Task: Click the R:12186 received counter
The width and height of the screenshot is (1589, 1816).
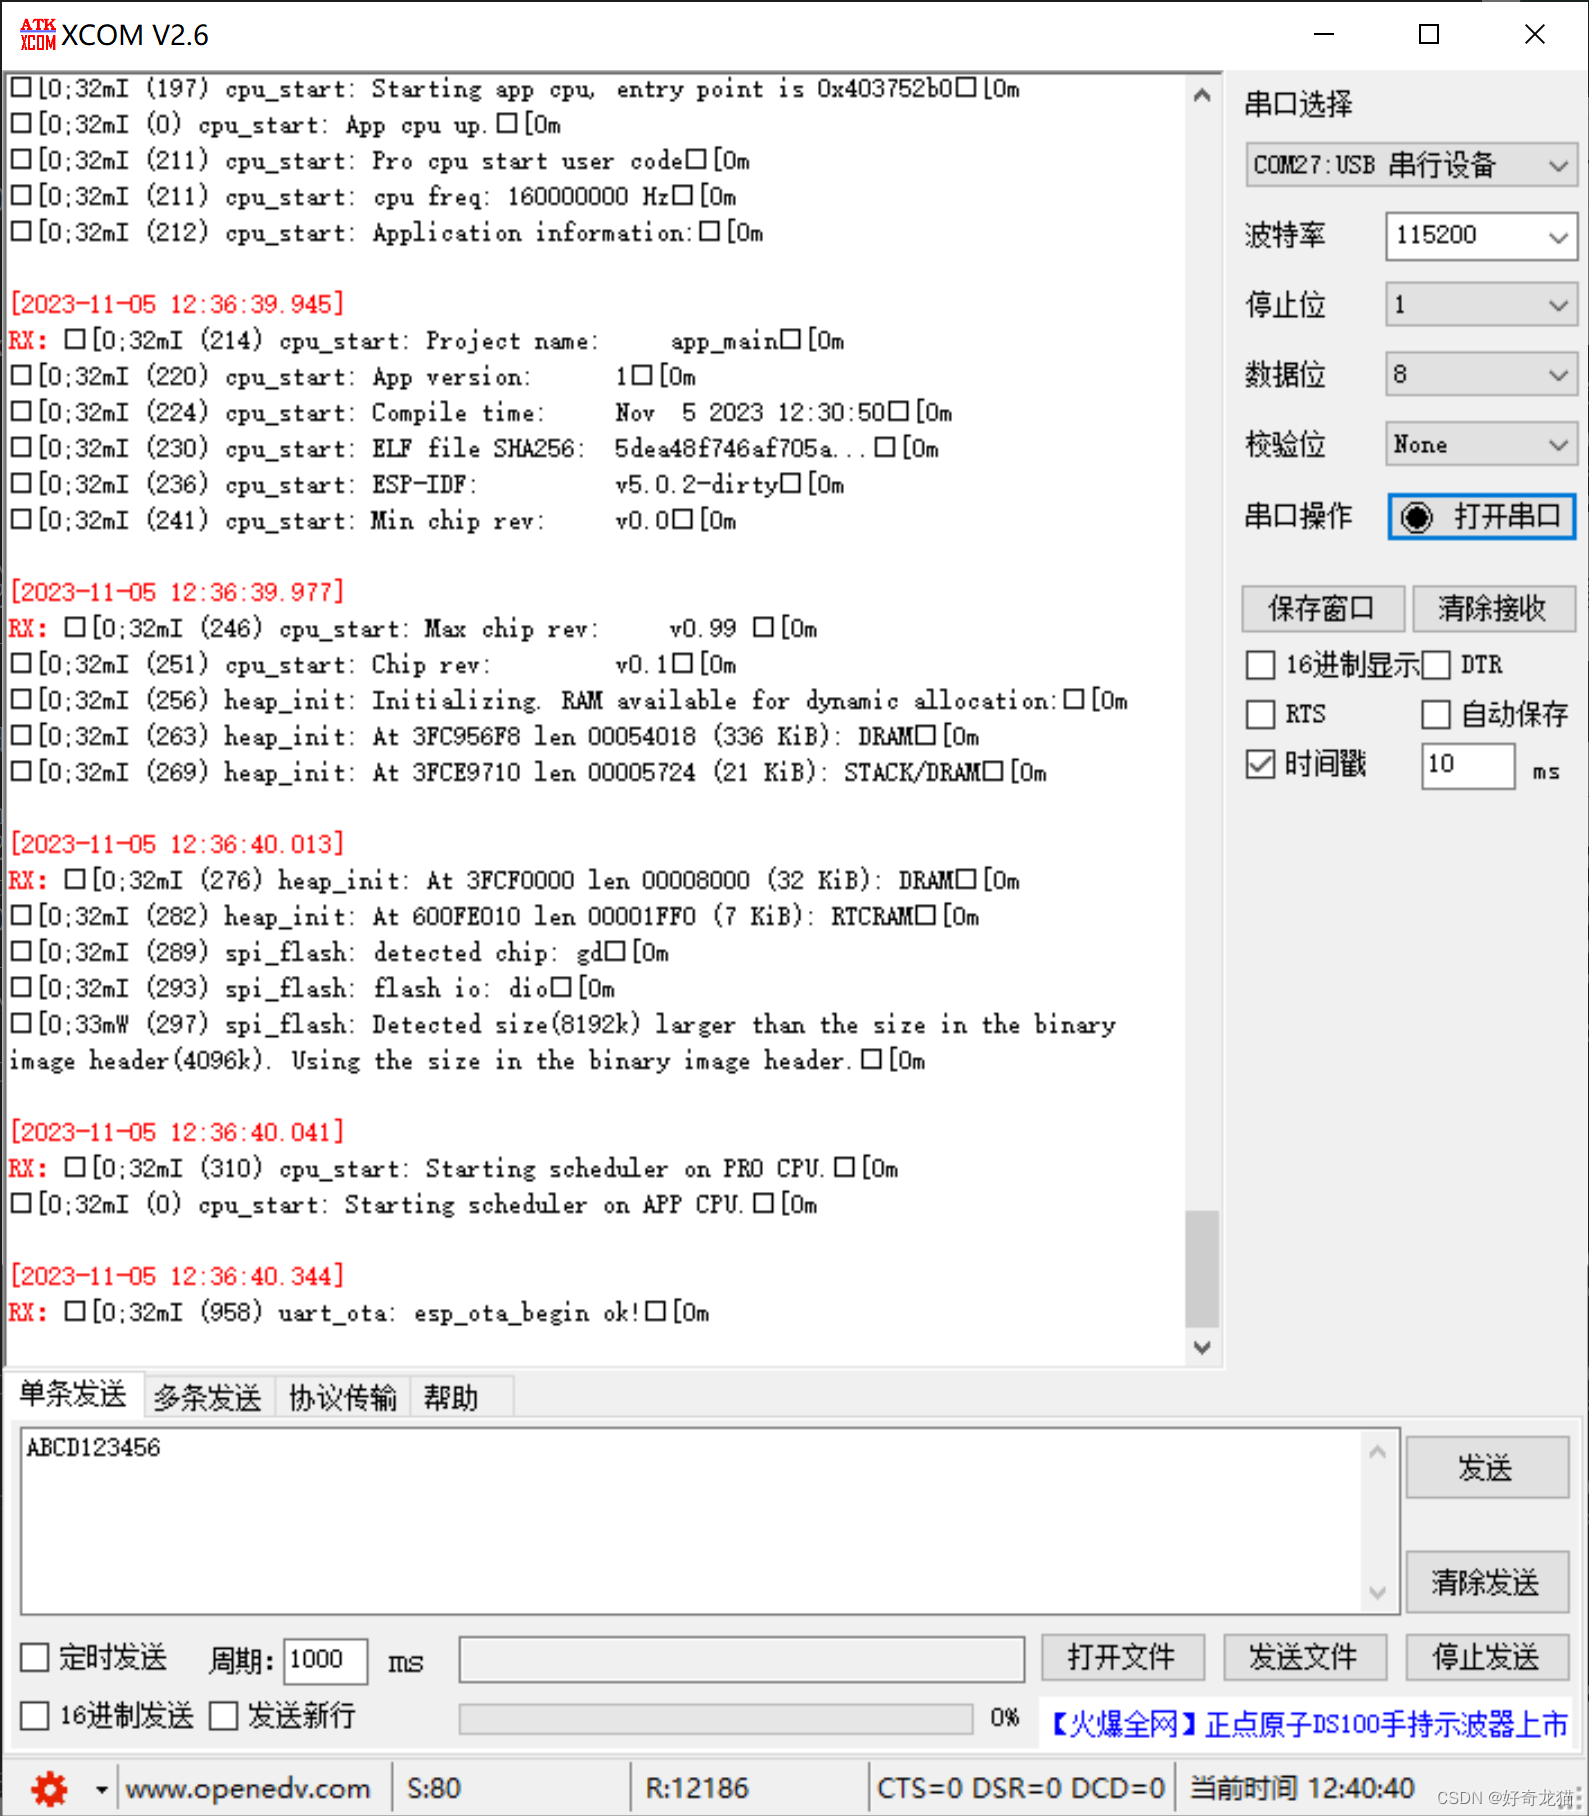Action: click(x=697, y=1788)
